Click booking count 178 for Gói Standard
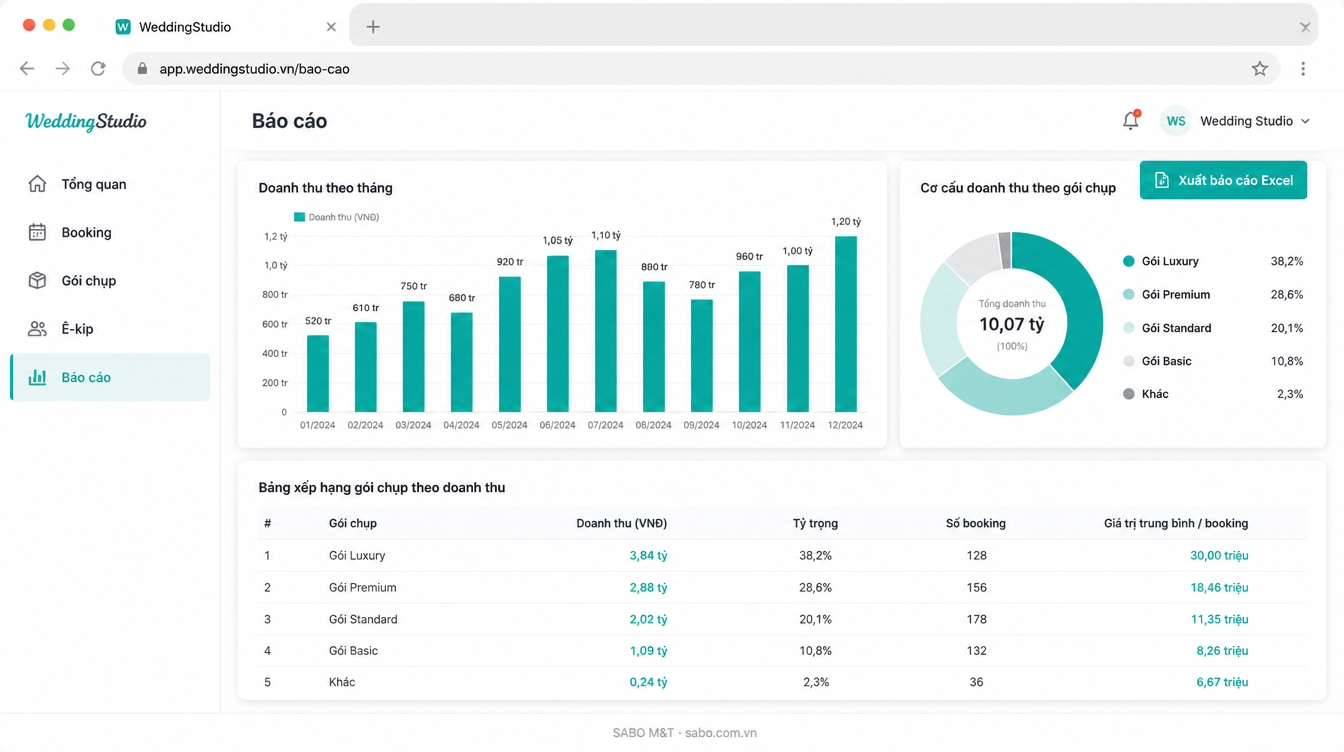The height and width of the screenshot is (752, 1344). tap(976, 619)
